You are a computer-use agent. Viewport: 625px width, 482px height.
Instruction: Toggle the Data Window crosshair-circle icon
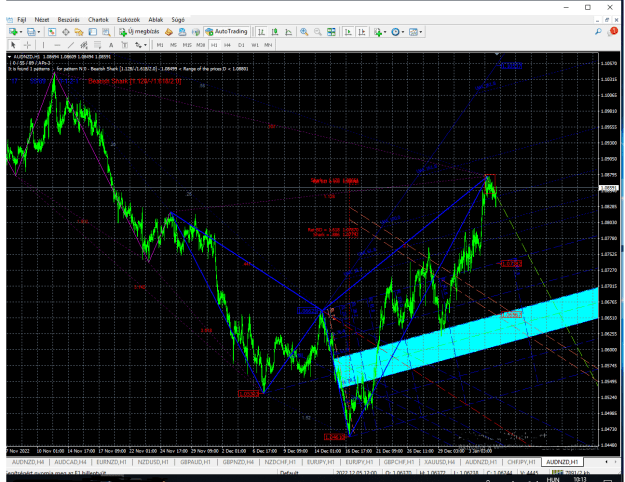(65, 32)
